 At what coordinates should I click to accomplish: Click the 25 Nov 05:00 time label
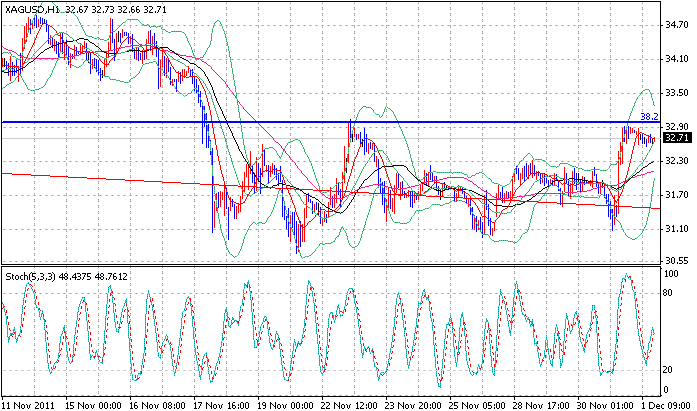click(477, 406)
